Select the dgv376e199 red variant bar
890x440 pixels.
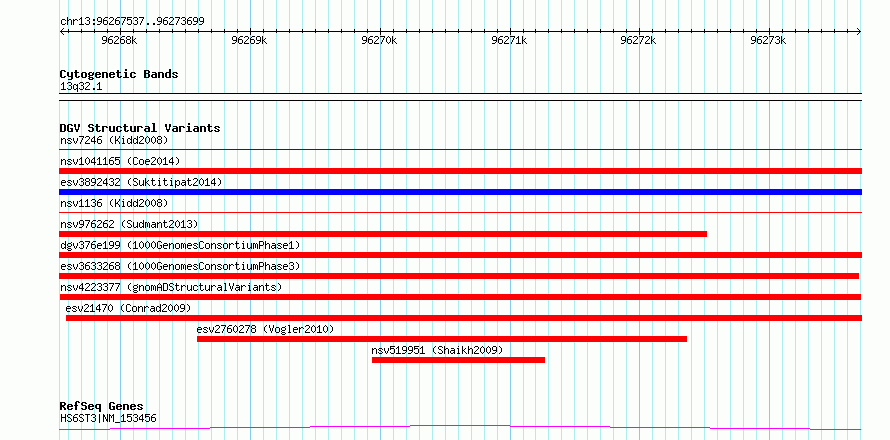(460, 255)
